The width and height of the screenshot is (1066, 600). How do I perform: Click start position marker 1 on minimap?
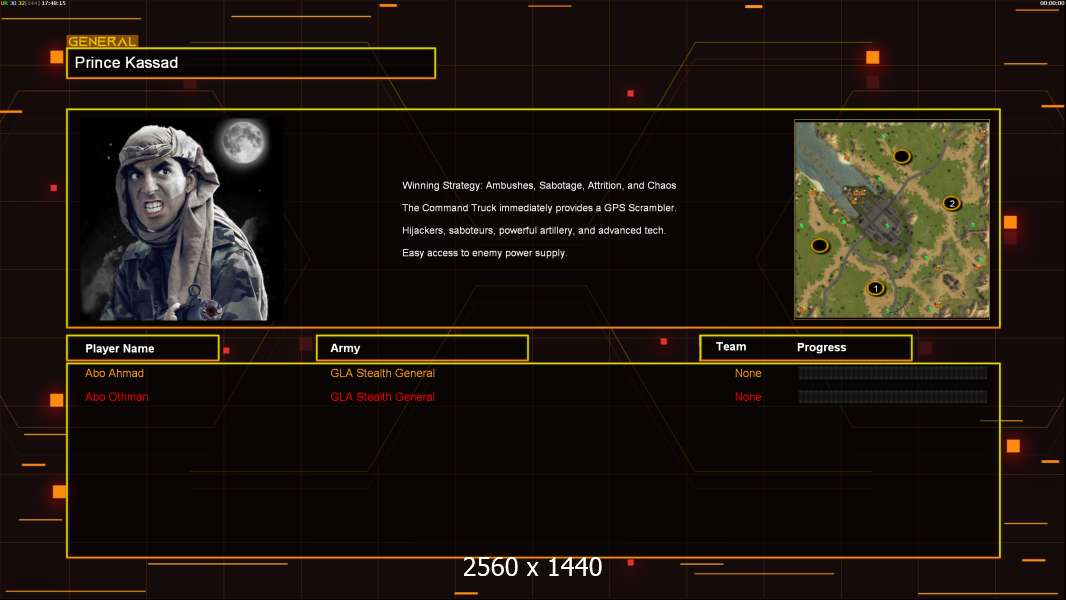pos(876,288)
